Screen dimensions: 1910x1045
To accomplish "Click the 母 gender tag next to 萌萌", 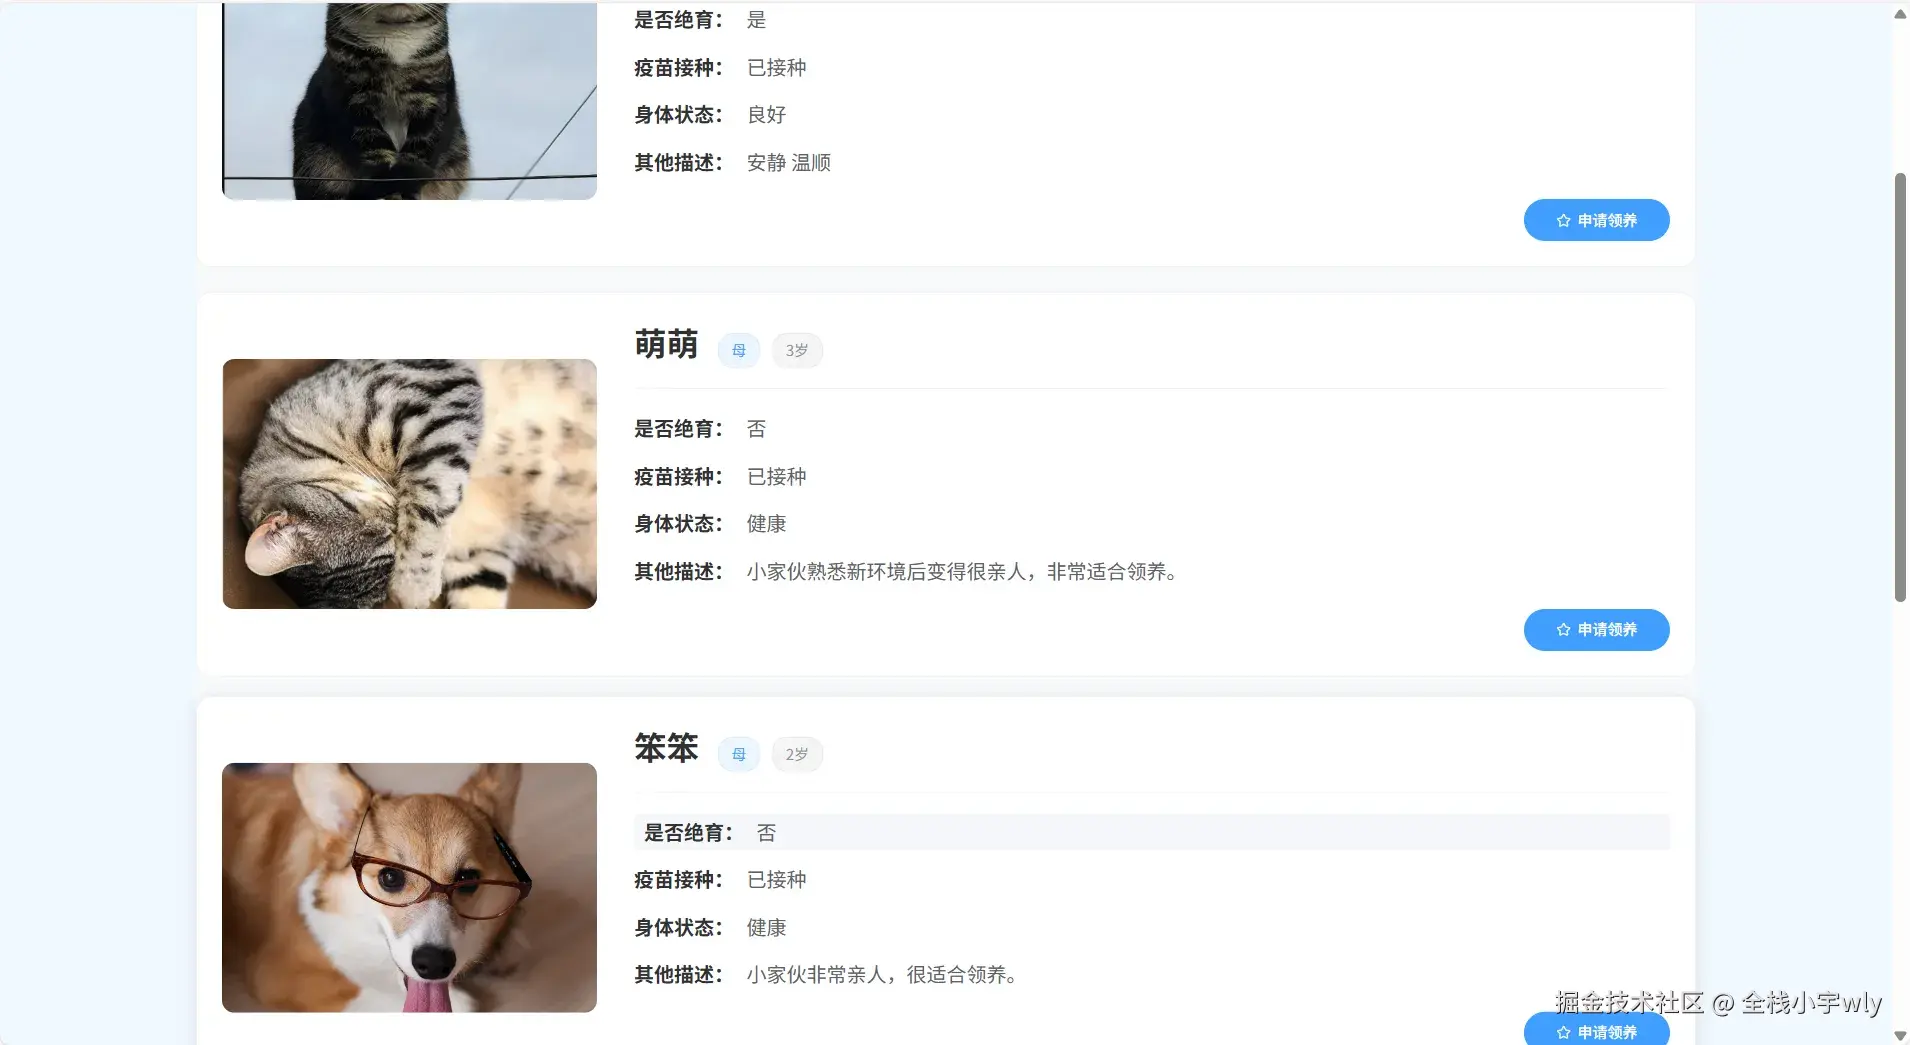I will click(x=739, y=350).
